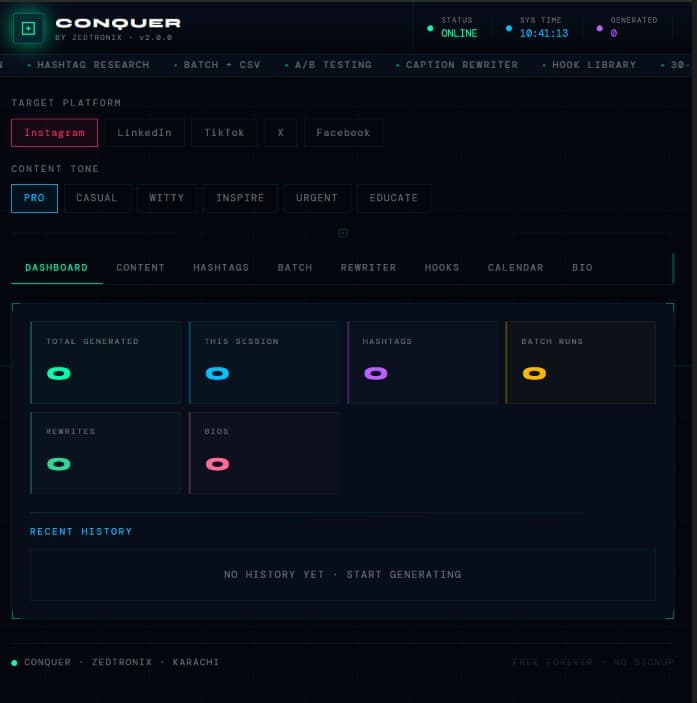Open the HOOKS tab
697x703 pixels.
(x=442, y=268)
